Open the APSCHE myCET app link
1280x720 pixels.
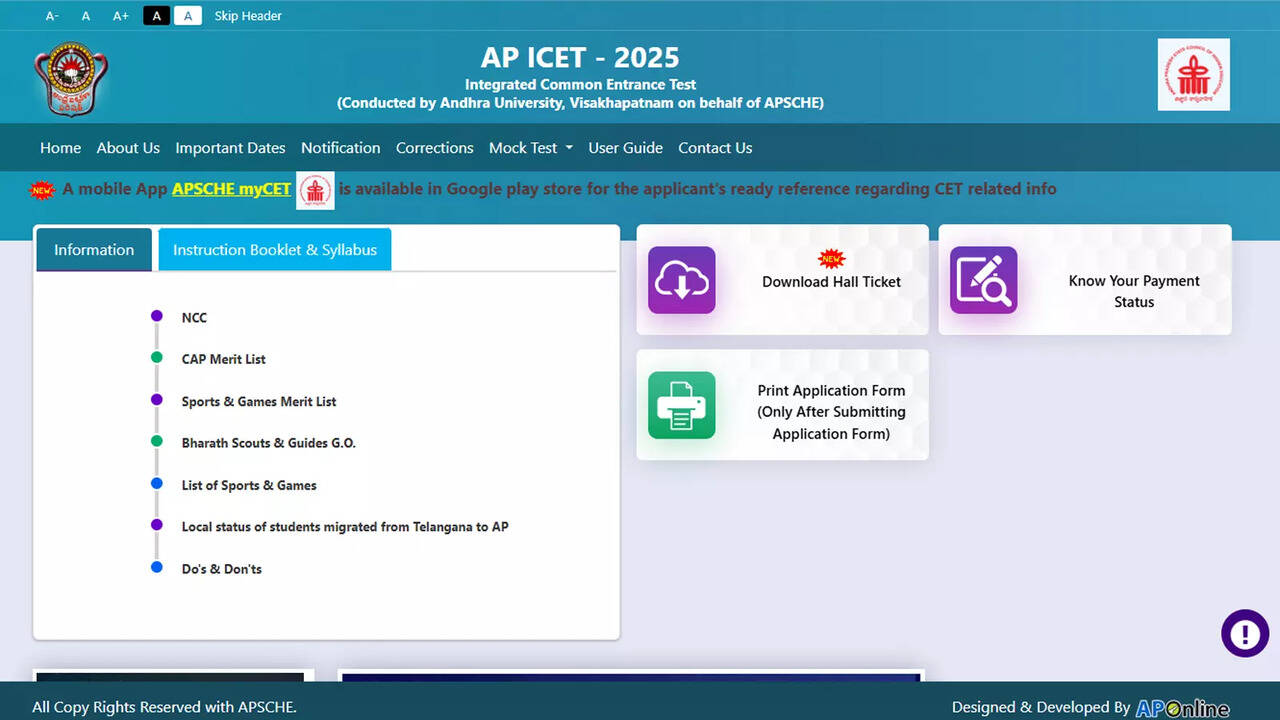coord(231,189)
